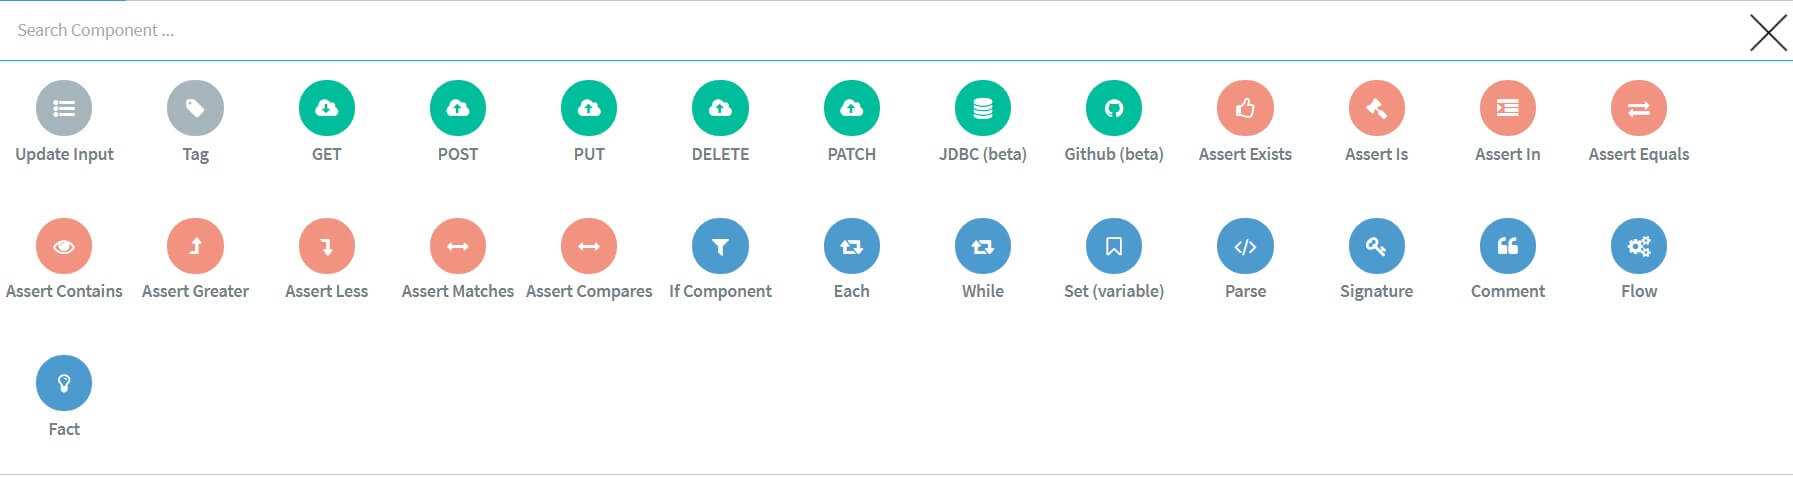Choose the Assert Equals icon
This screenshot has width=1793, height=478.
point(1638,108)
